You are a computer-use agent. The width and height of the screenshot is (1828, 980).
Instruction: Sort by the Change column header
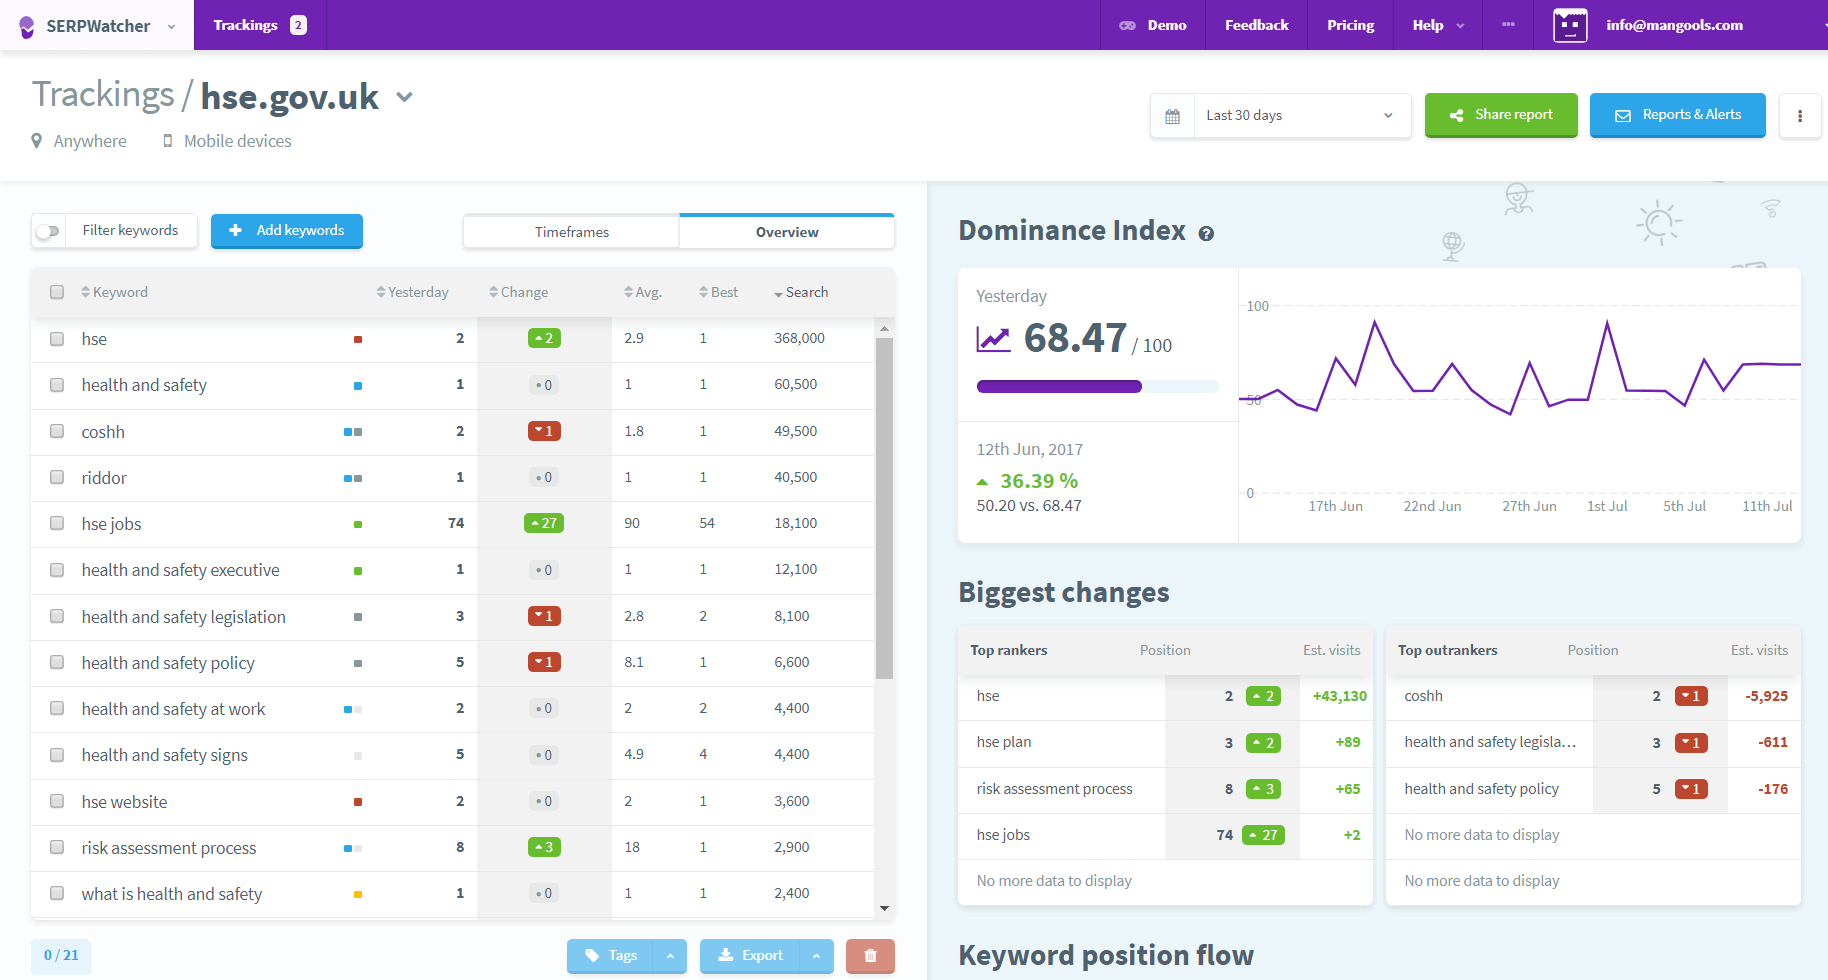coord(518,292)
